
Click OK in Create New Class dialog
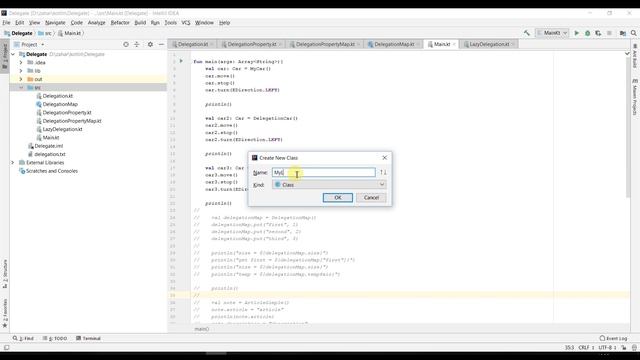click(x=338, y=198)
